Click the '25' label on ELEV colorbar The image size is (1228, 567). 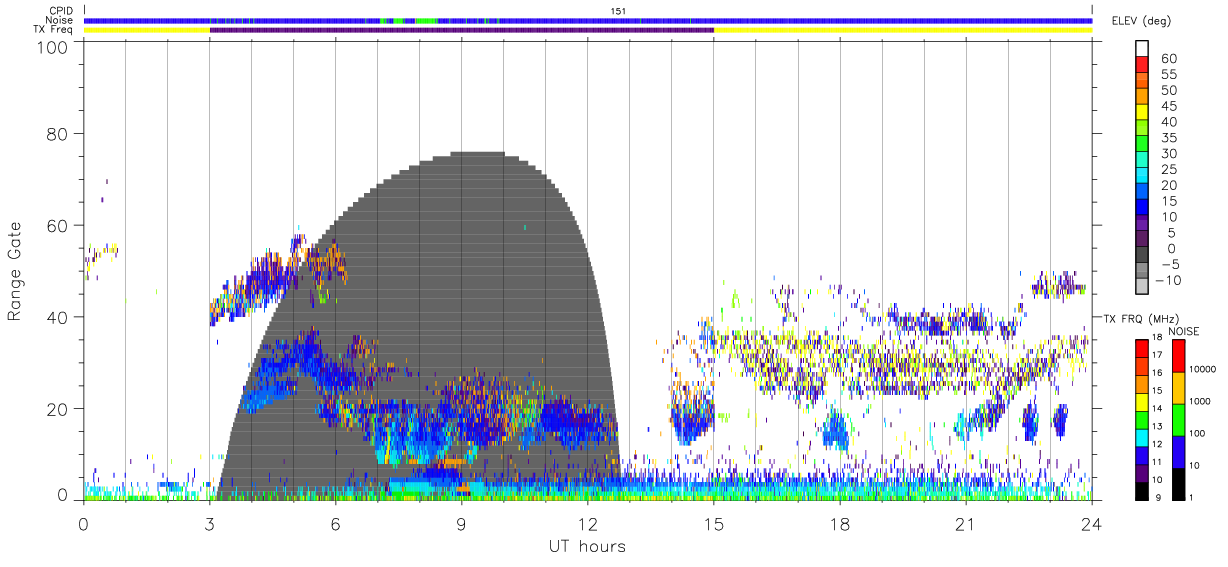click(1169, 170)
